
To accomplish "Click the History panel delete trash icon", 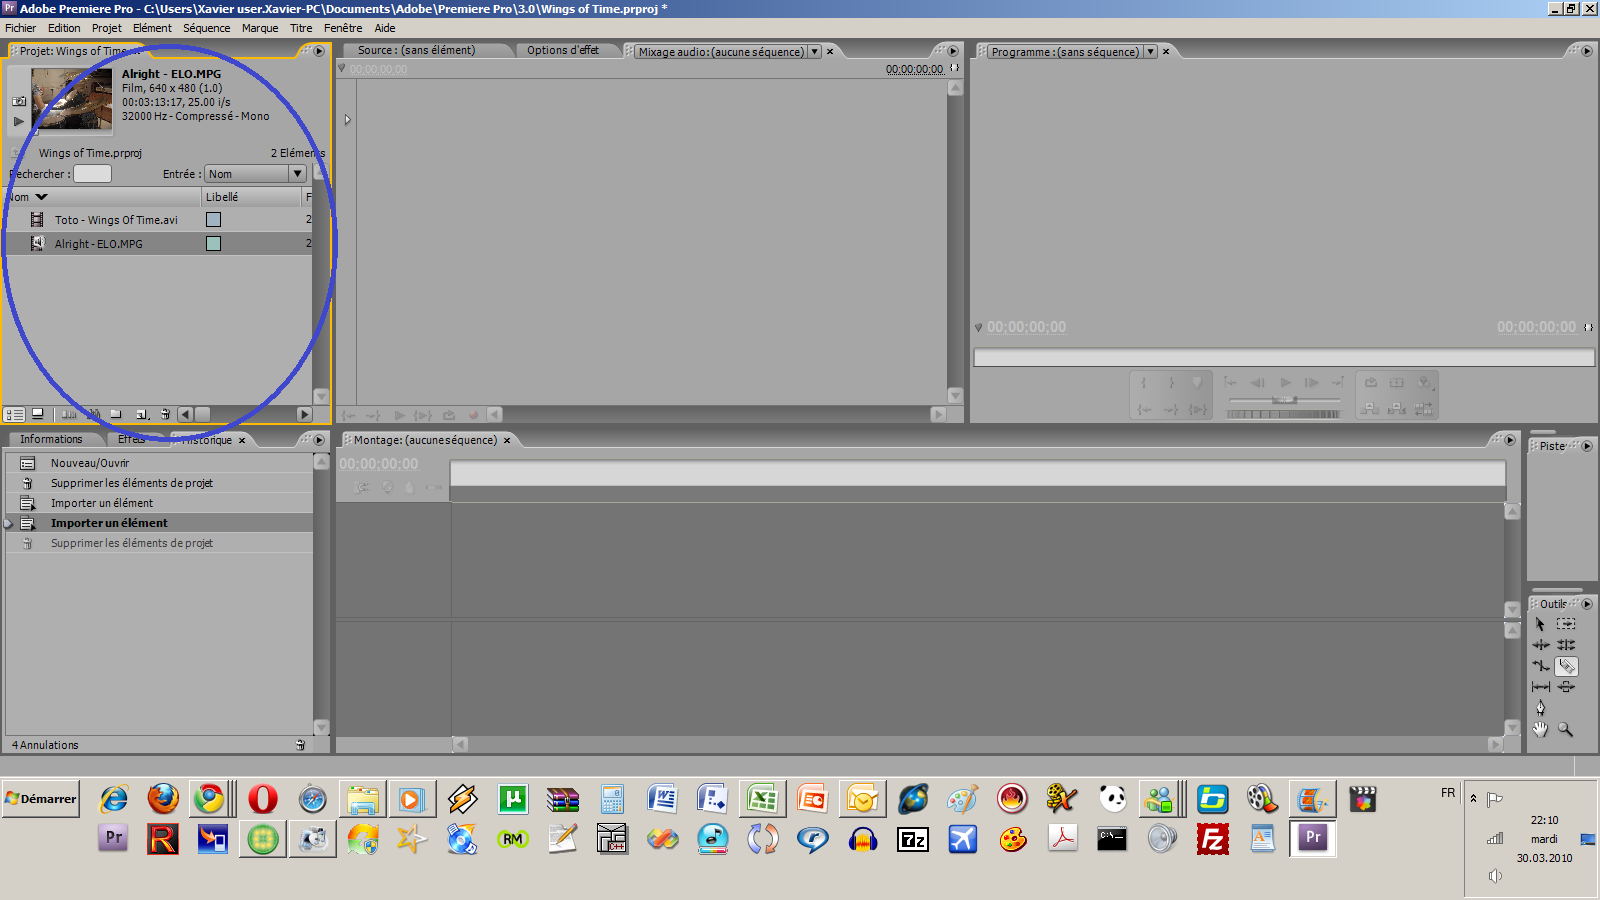I will 300,745.
